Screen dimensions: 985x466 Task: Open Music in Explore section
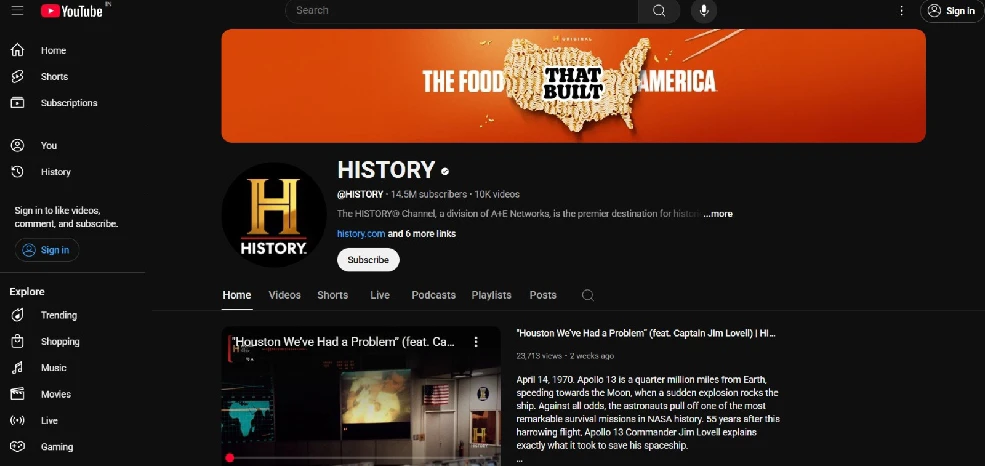pyautogui.click(x=53, y=368)
